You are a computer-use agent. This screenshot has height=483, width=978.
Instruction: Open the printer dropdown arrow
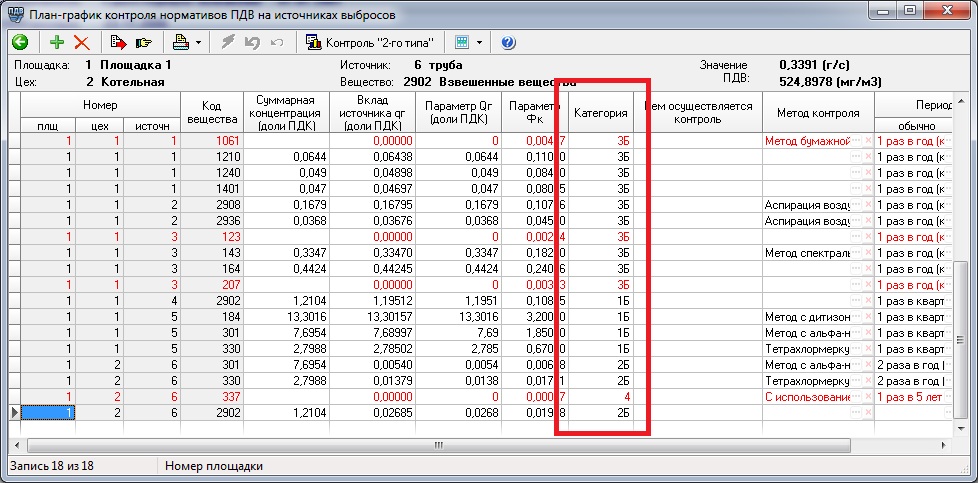tap(198, 43)
